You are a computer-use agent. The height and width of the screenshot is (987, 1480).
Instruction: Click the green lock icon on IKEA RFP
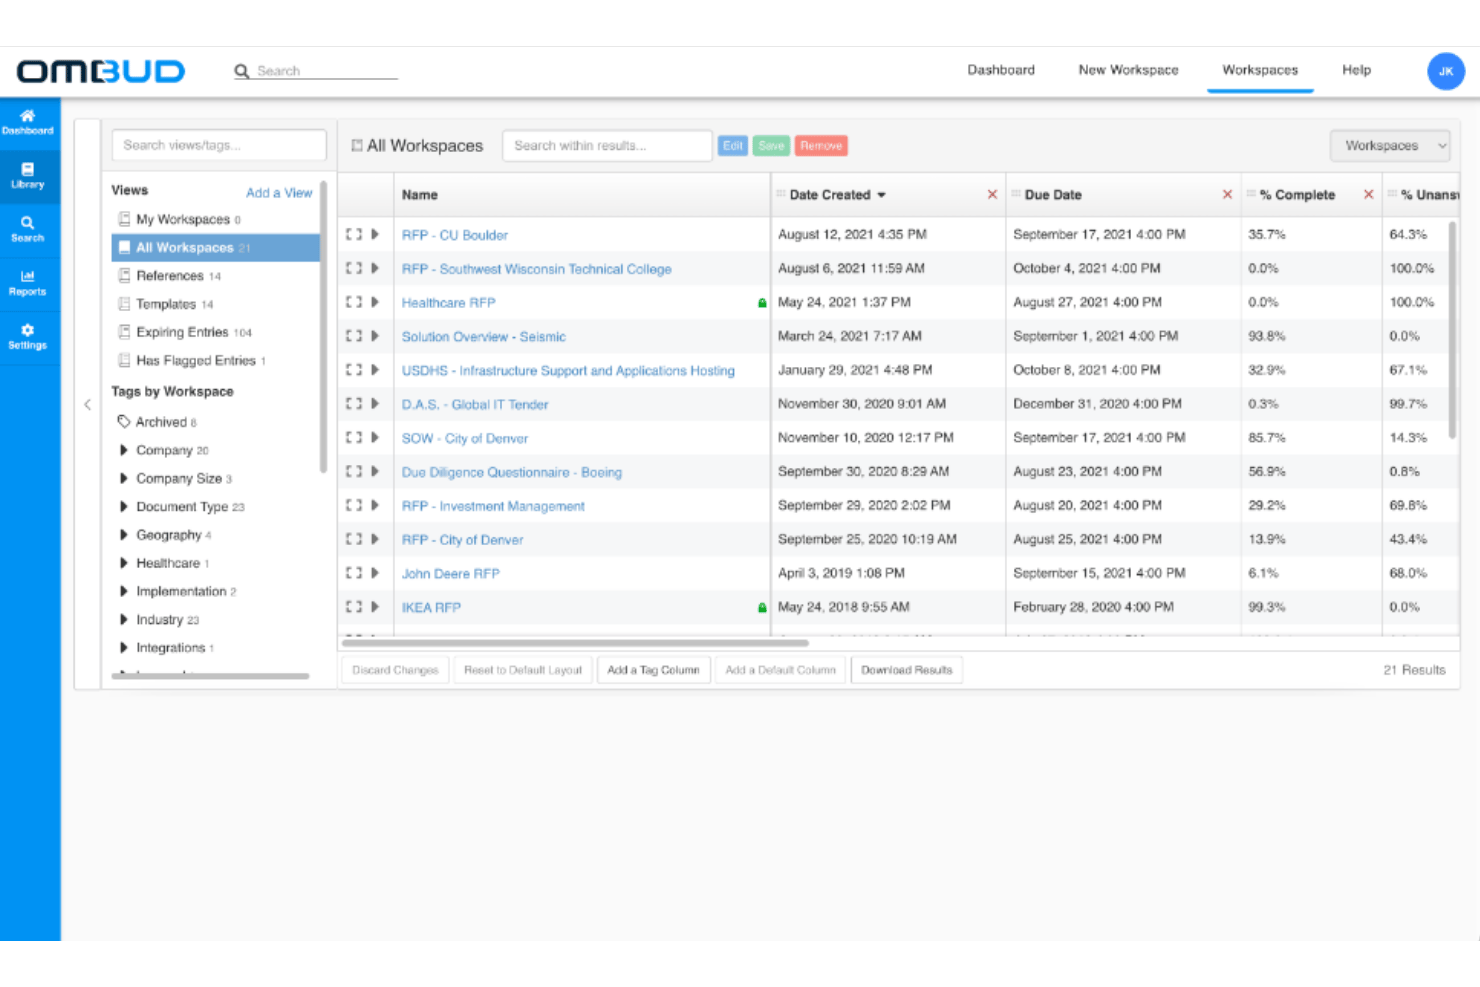762,607
